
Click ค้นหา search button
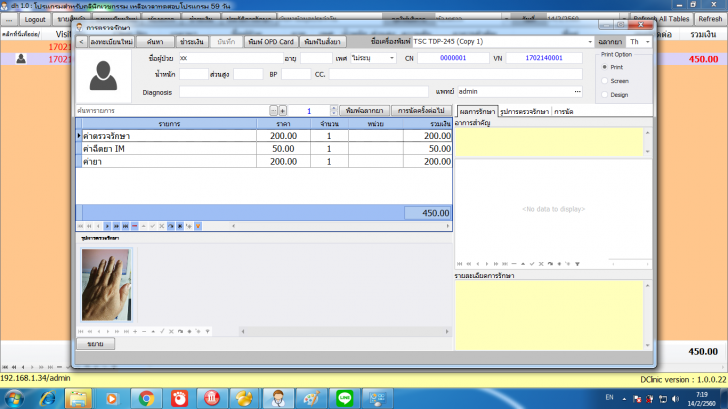coord(155,42)
